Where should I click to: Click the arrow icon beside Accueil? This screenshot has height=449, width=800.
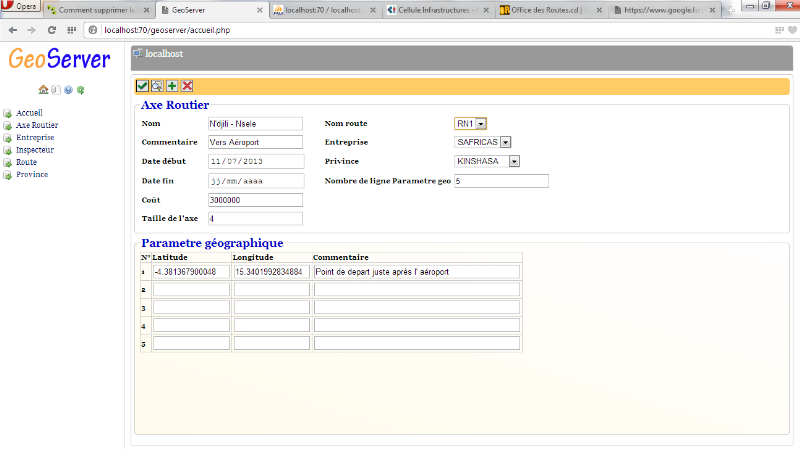pos(8,113)
